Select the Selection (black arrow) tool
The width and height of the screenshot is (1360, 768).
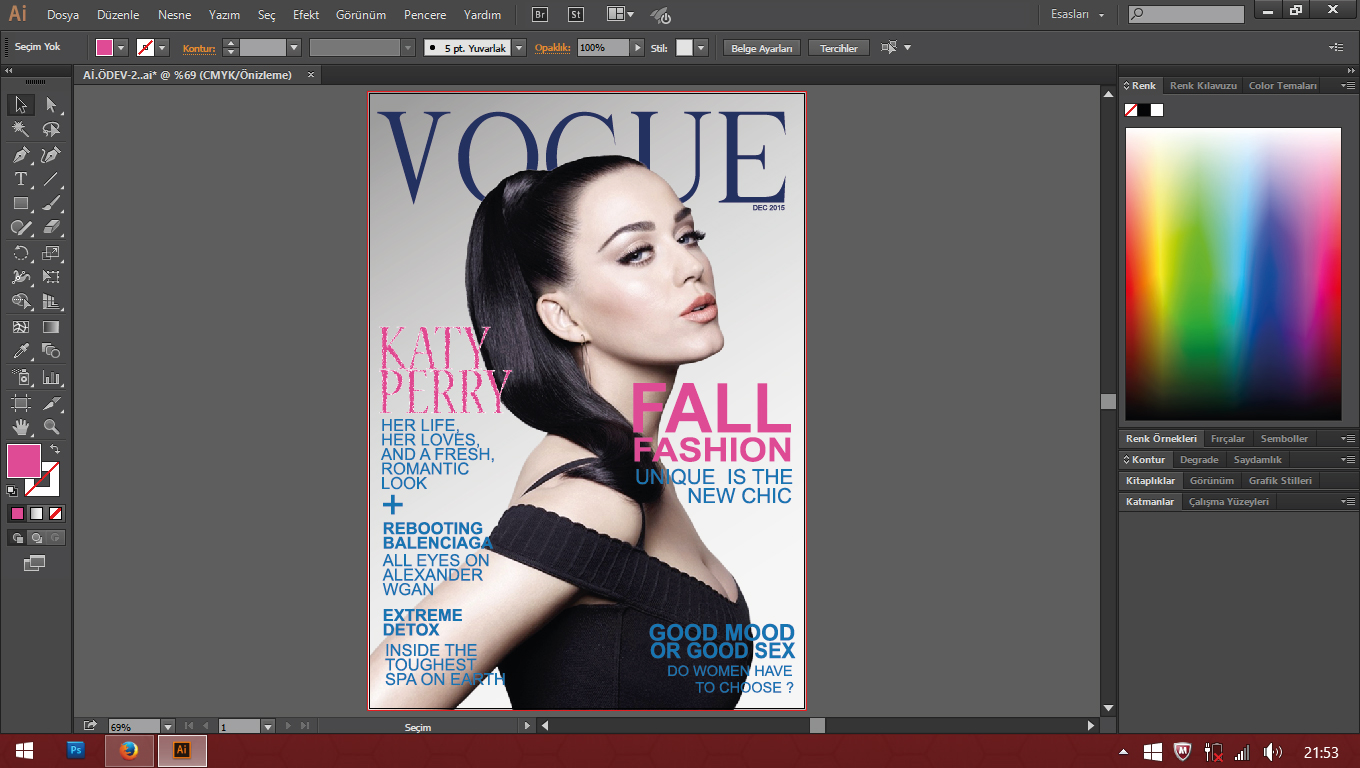pos(20,105)
